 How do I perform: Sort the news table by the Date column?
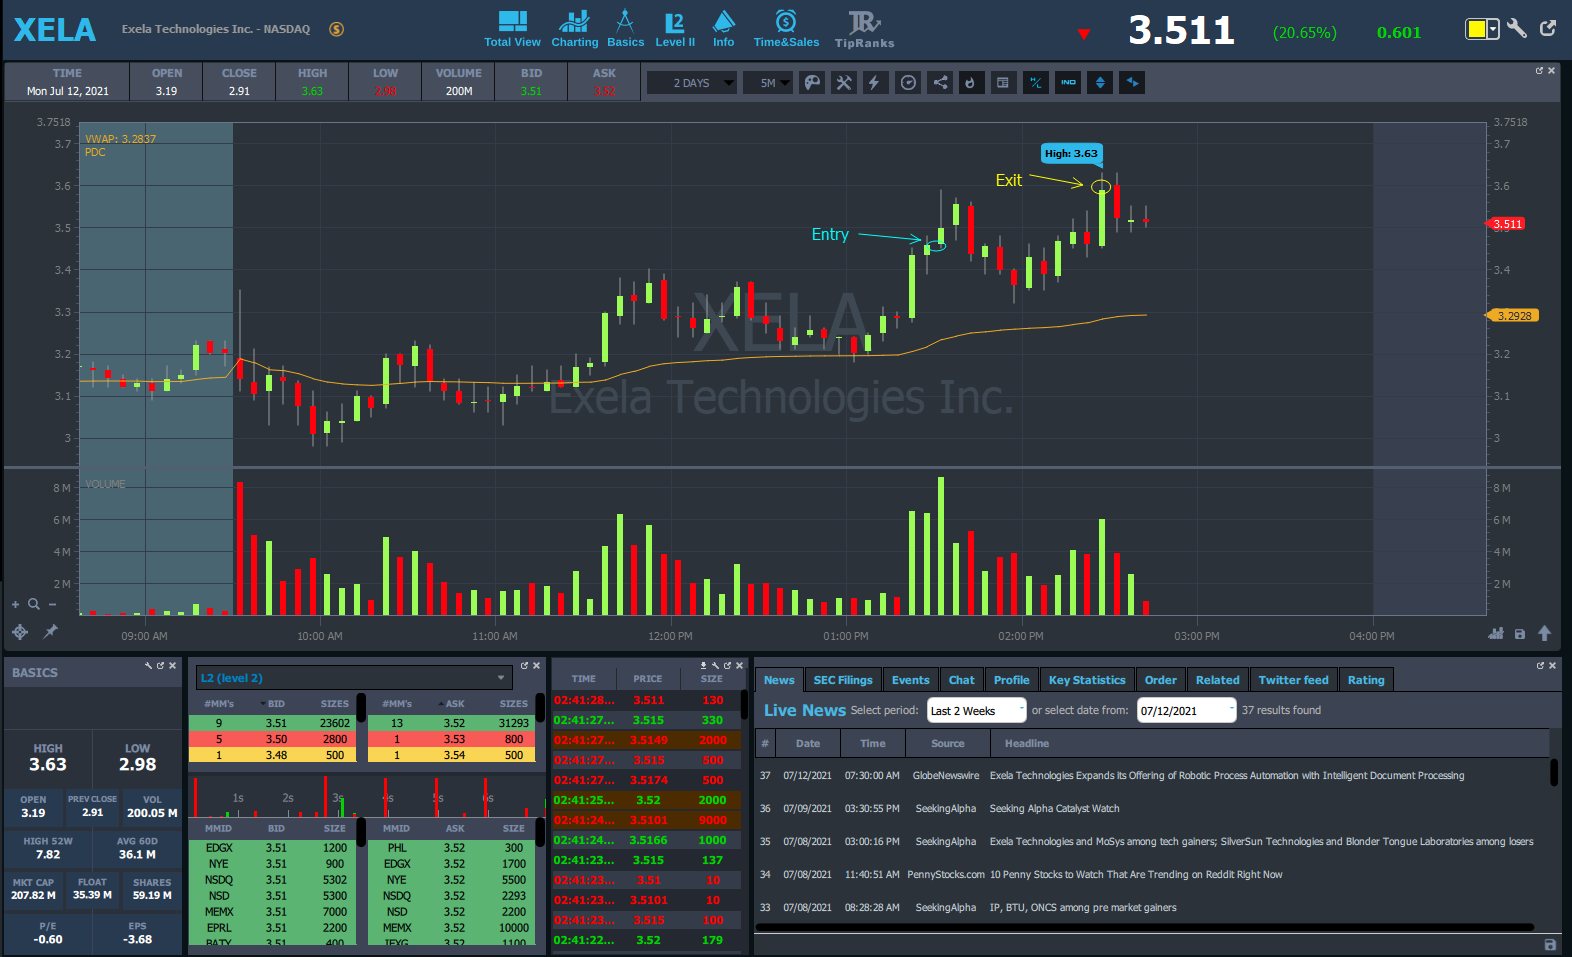[808, 743]
